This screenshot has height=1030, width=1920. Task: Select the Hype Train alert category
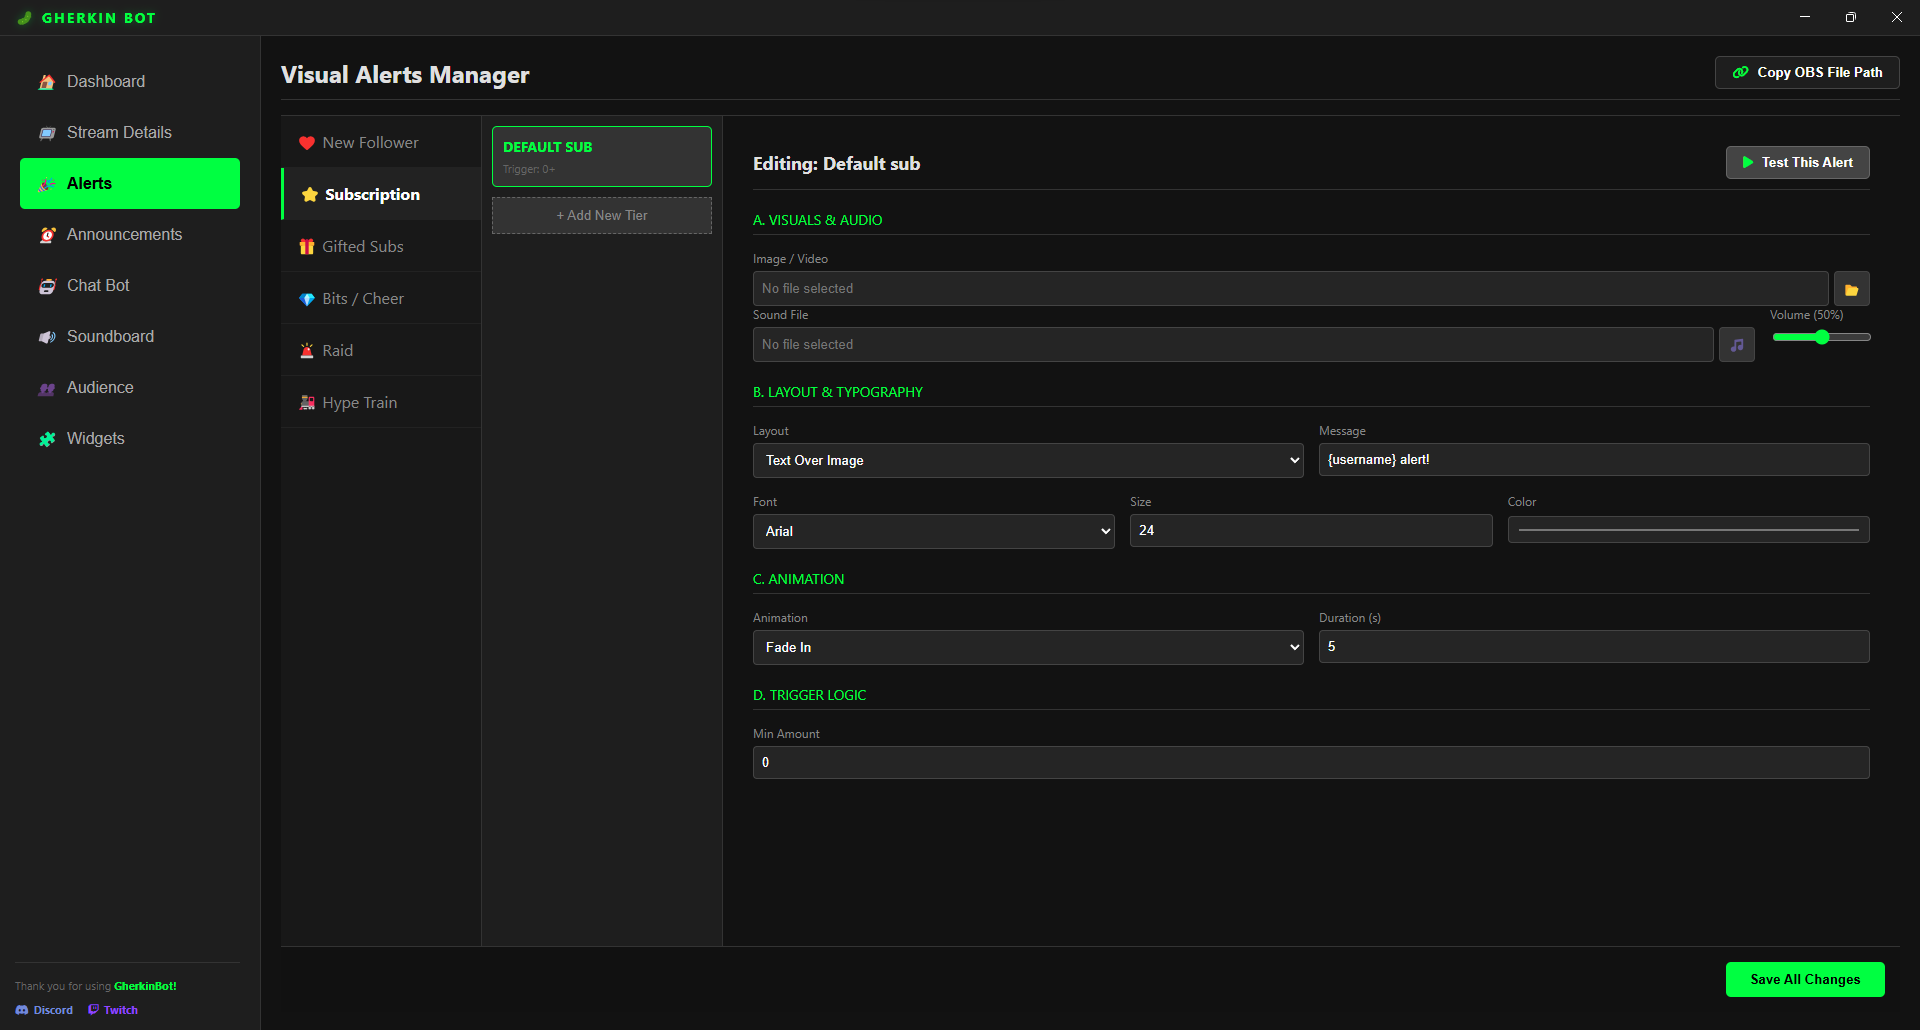pyautogui.click(x=359, y=402)
